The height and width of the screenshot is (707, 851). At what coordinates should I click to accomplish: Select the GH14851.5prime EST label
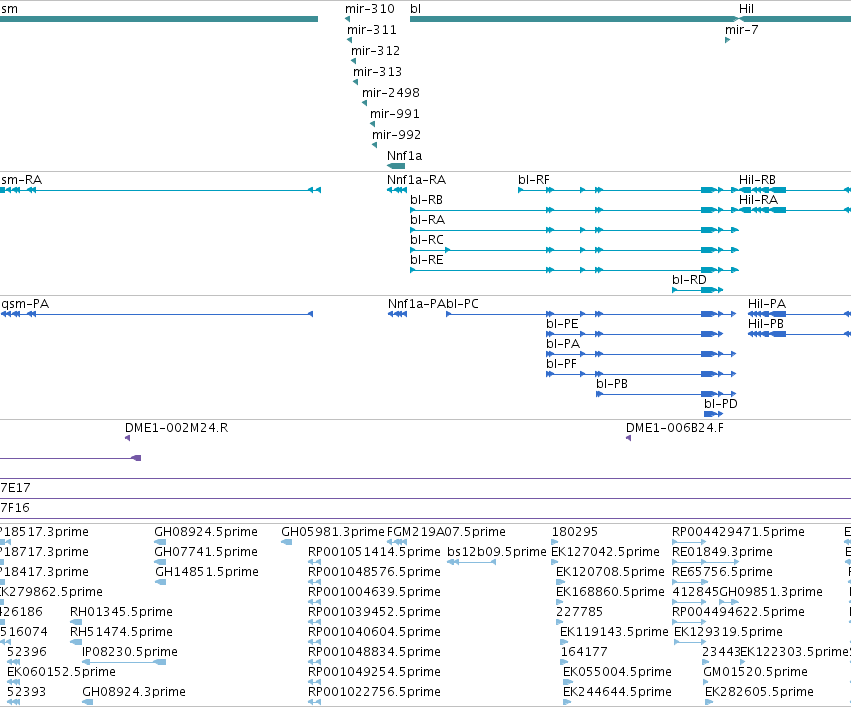coord(207,572)
